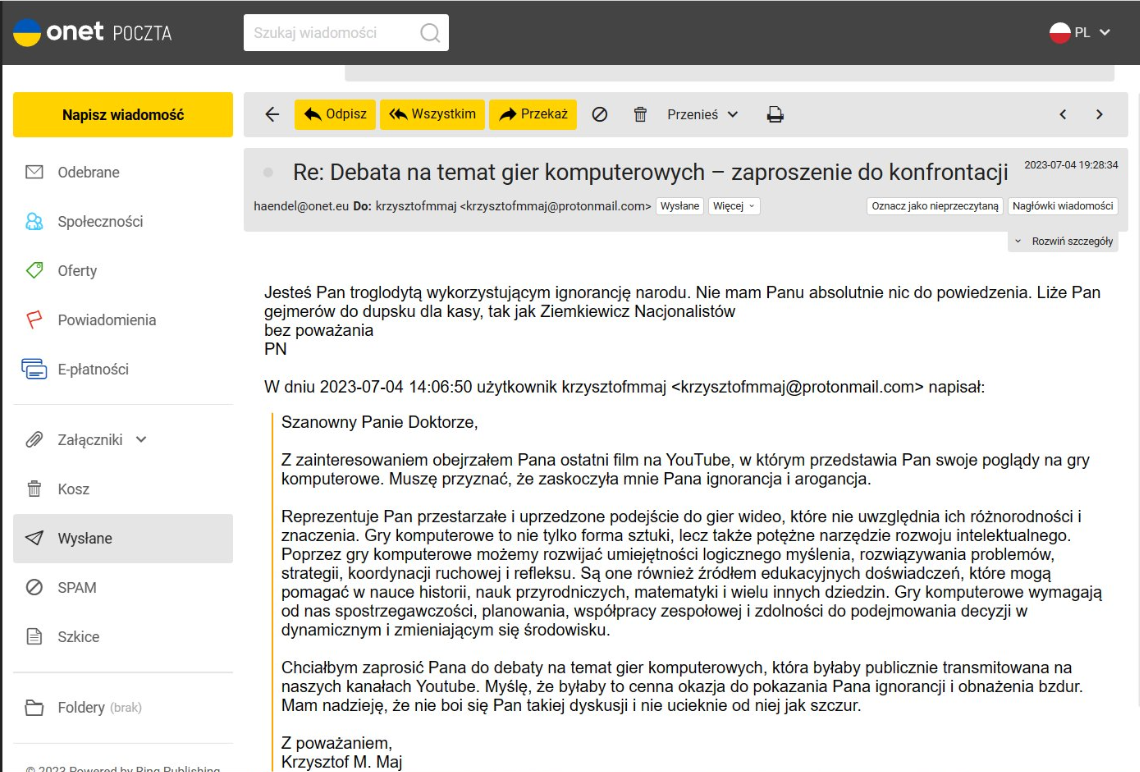Open the PL language selector
This screenshot has height=772, width=1140.
pyautogui.click(x=1080, y=32)
